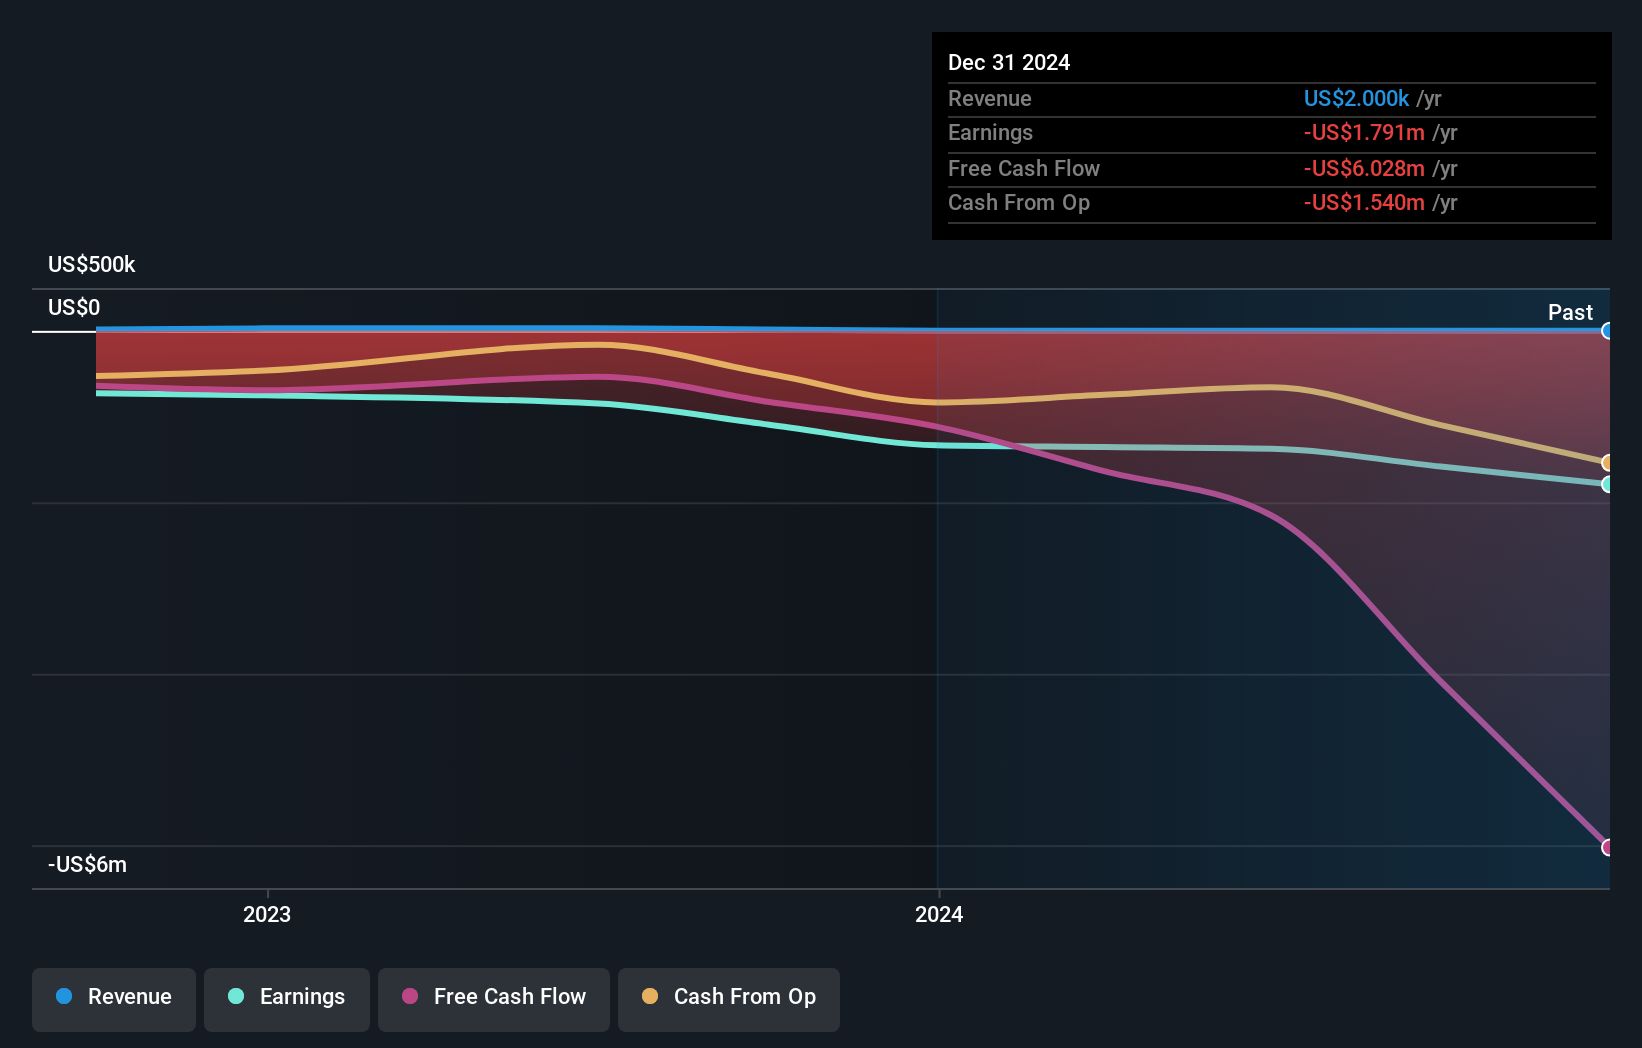Viewport: 1642px width, 1048px height.
Task: Click the Past label on chart
Action: pos(1570,312)
